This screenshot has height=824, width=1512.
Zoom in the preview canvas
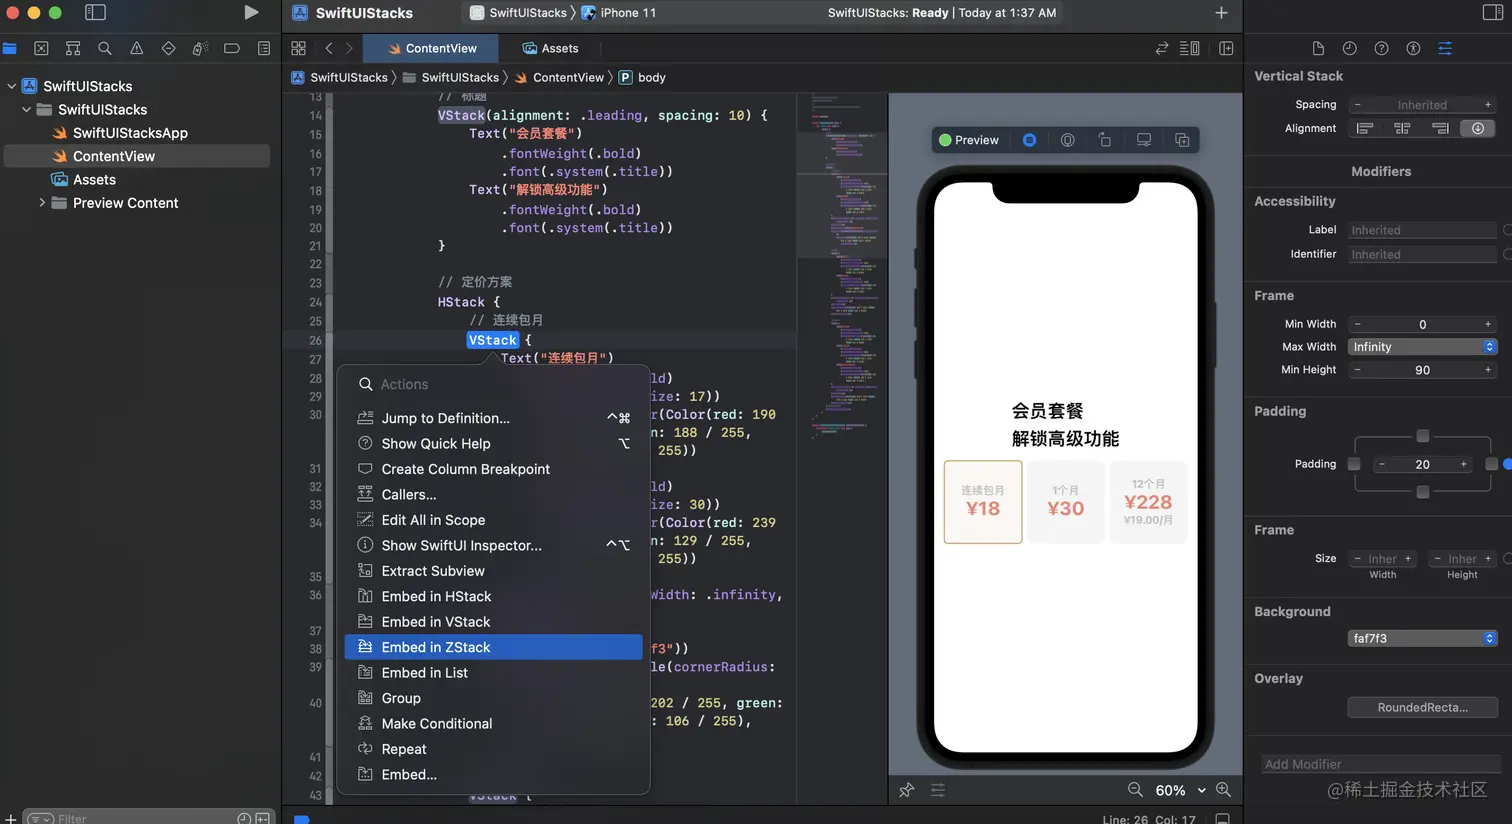[1223, 790]
